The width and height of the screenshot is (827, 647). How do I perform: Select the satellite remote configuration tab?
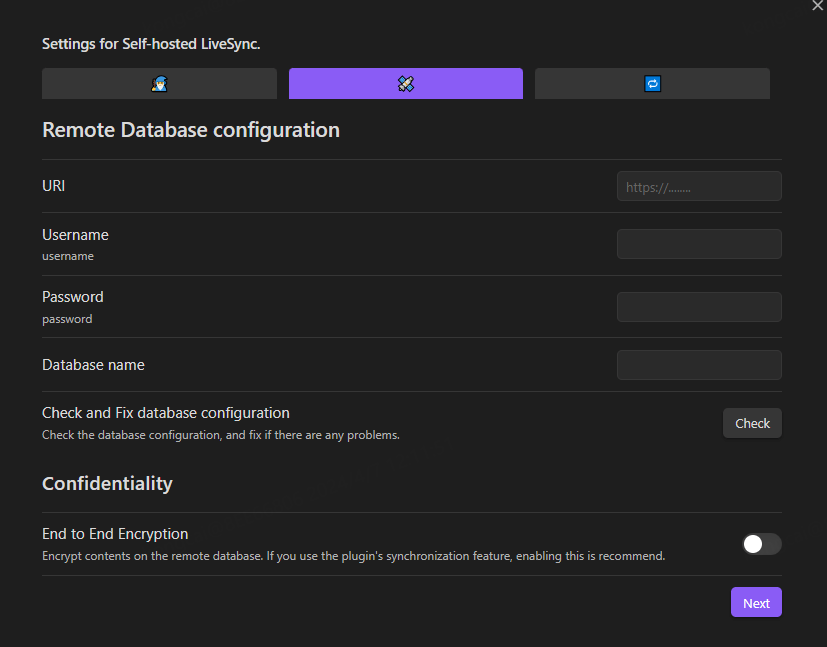click(405, 84)
